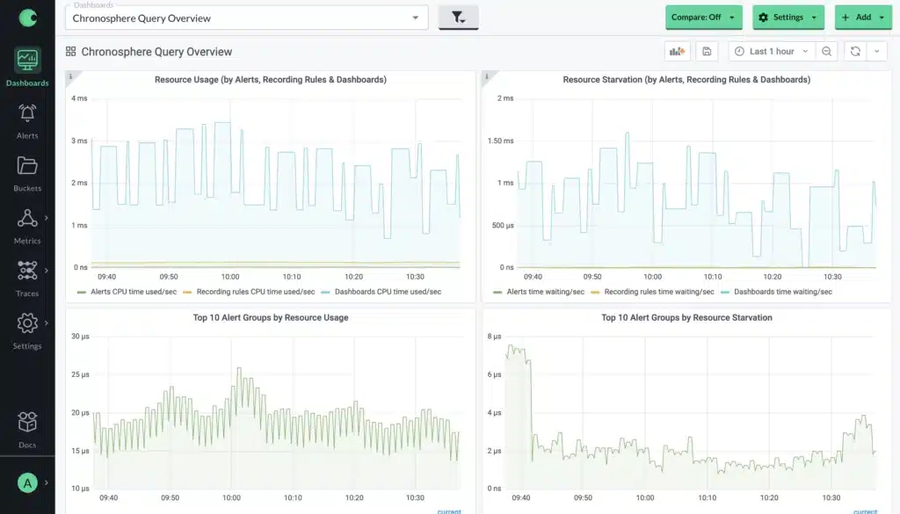900x514 pixels.
Task: Click the add panel chart icon
Action: [x=677, y=52]
